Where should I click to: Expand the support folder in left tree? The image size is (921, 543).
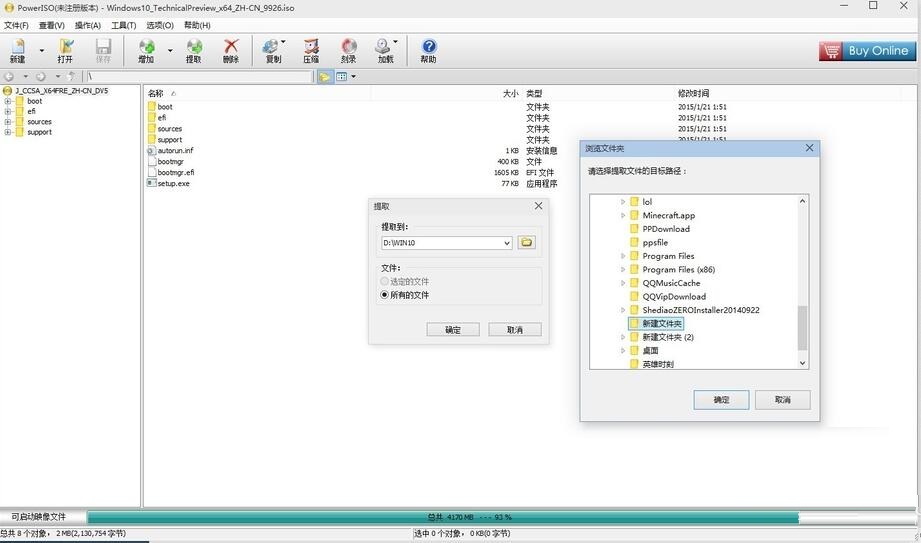[8, 132]
